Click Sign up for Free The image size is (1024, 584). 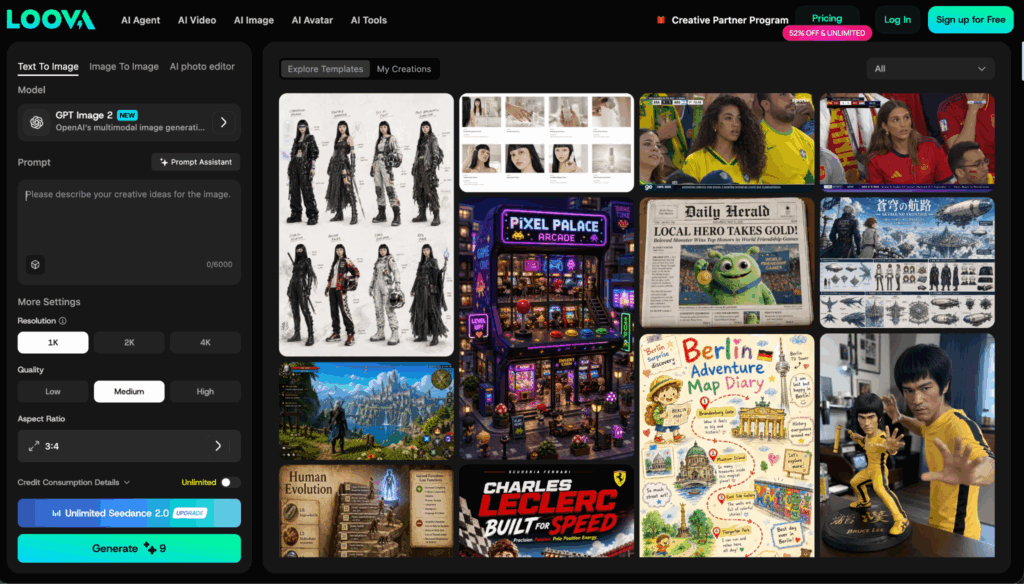click(970, 20)
